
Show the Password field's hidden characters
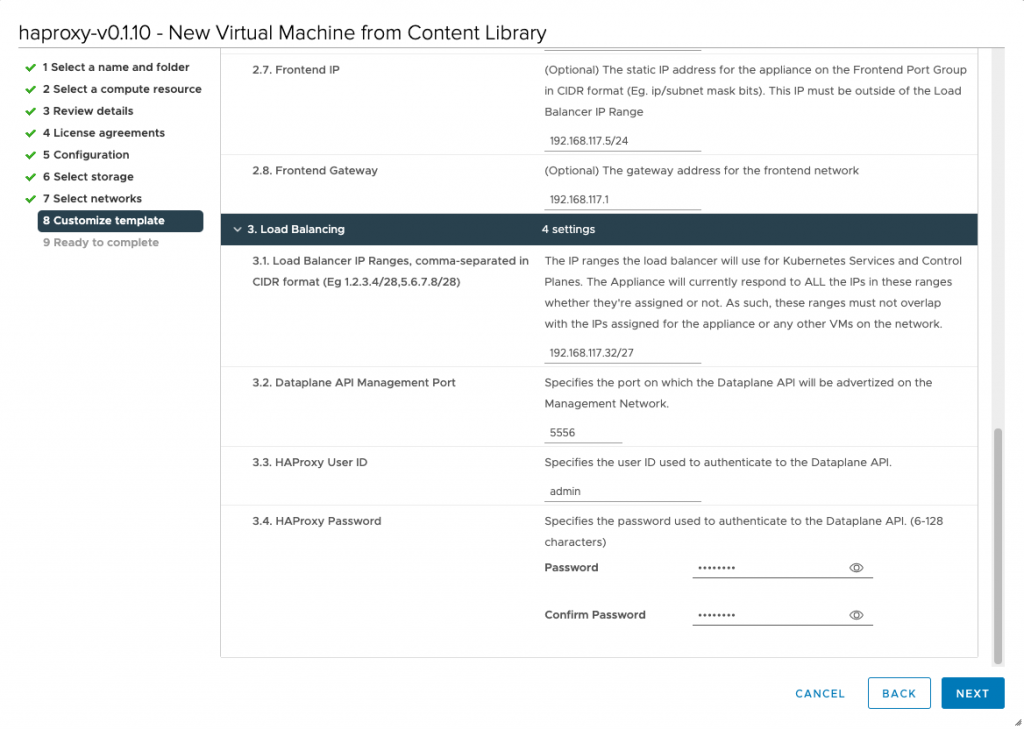pyautogui.click(x=856, y=568)
